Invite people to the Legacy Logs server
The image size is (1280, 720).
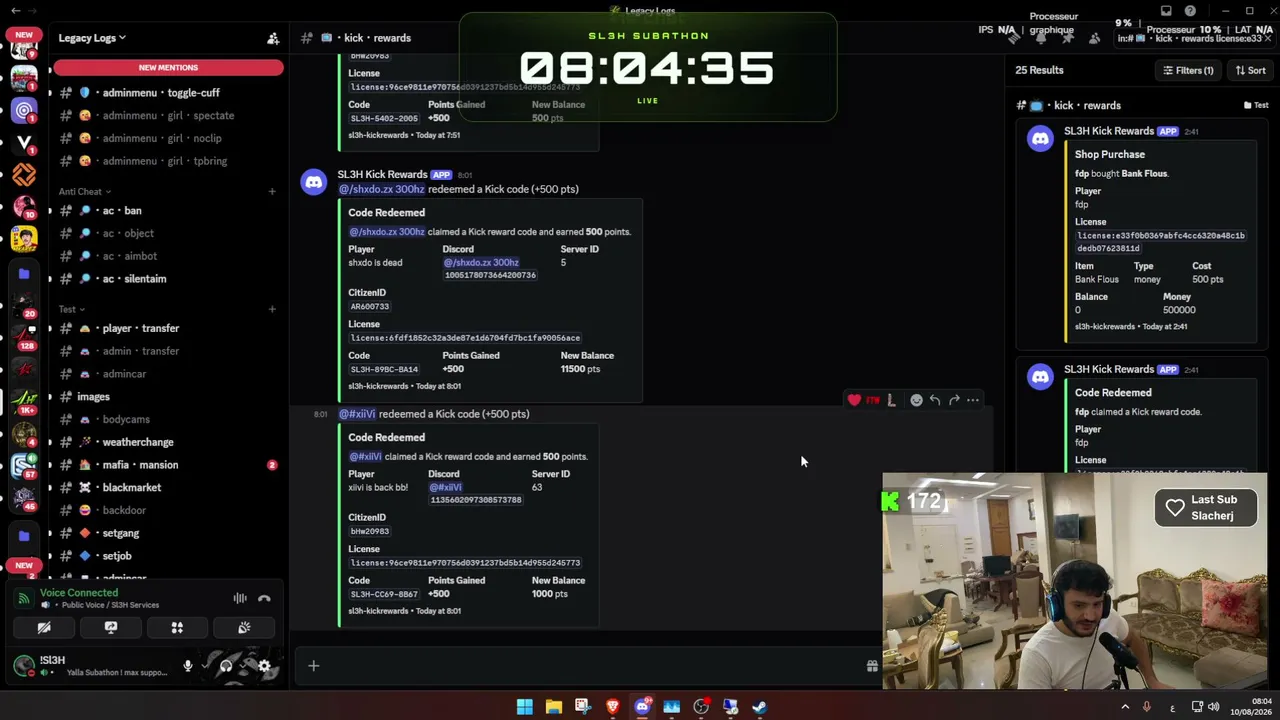(x=273, y=38)
